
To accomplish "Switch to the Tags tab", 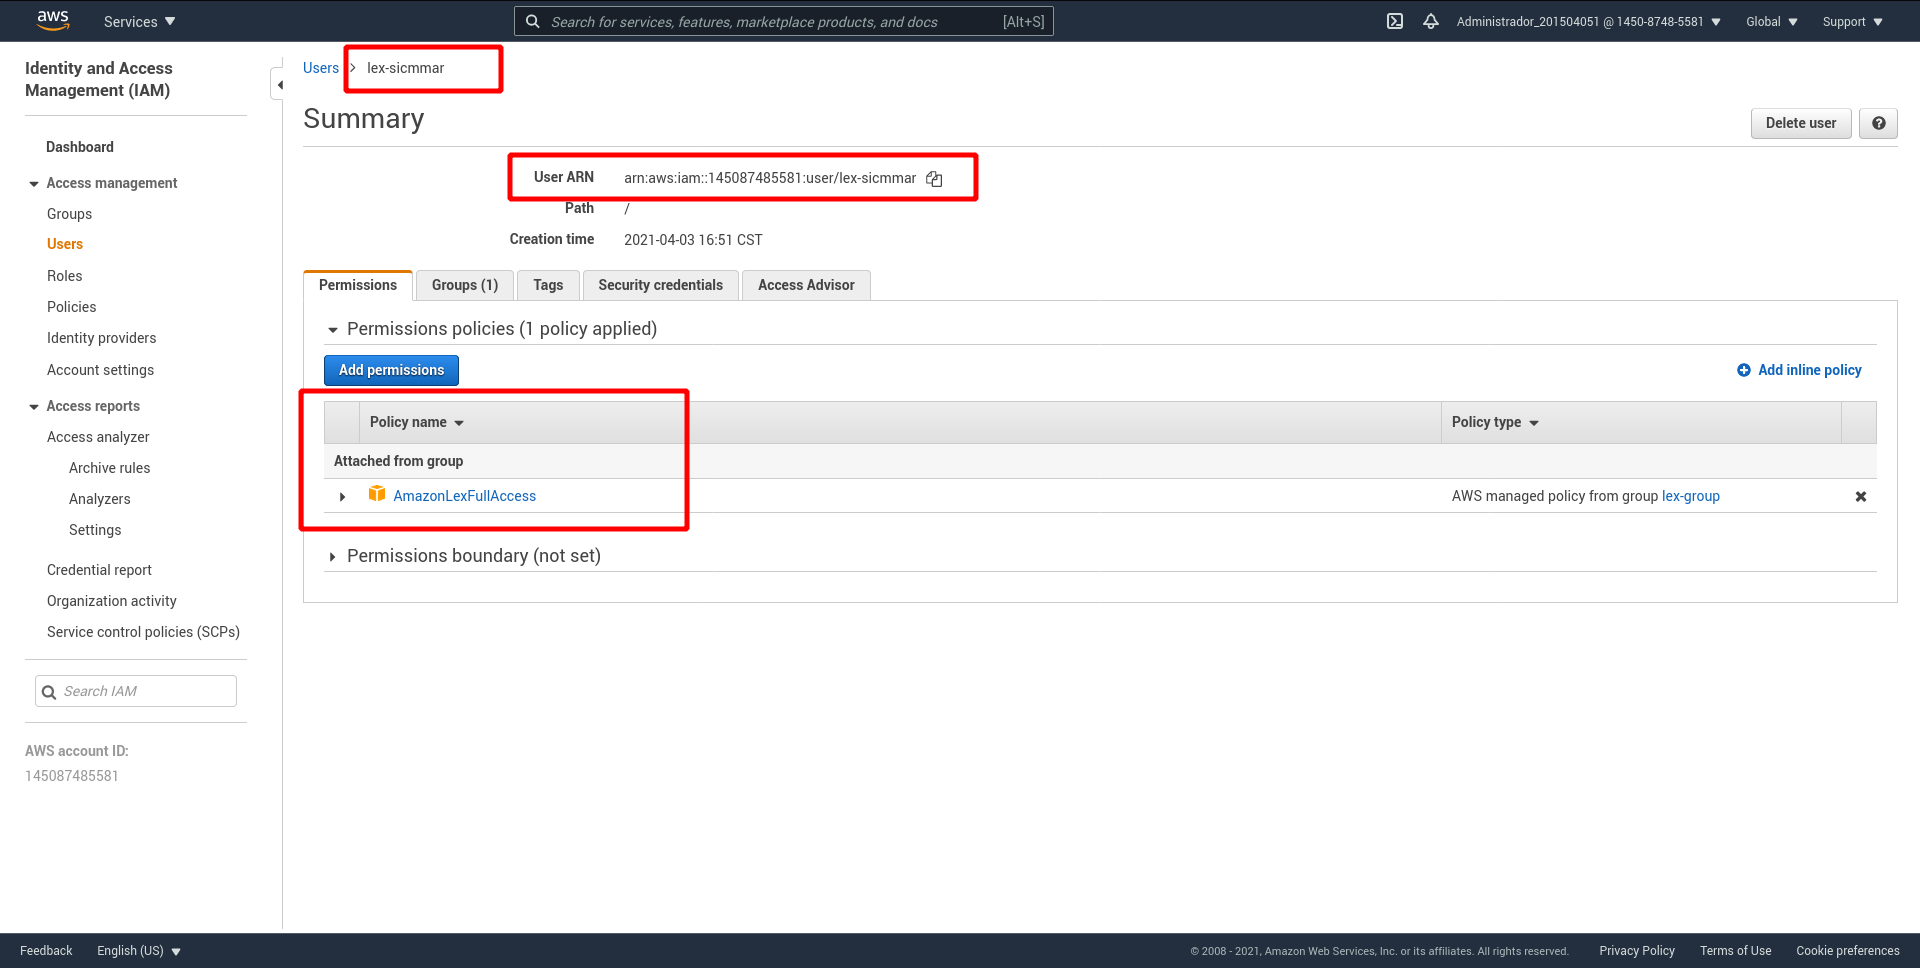I will (x=548, y=285).
